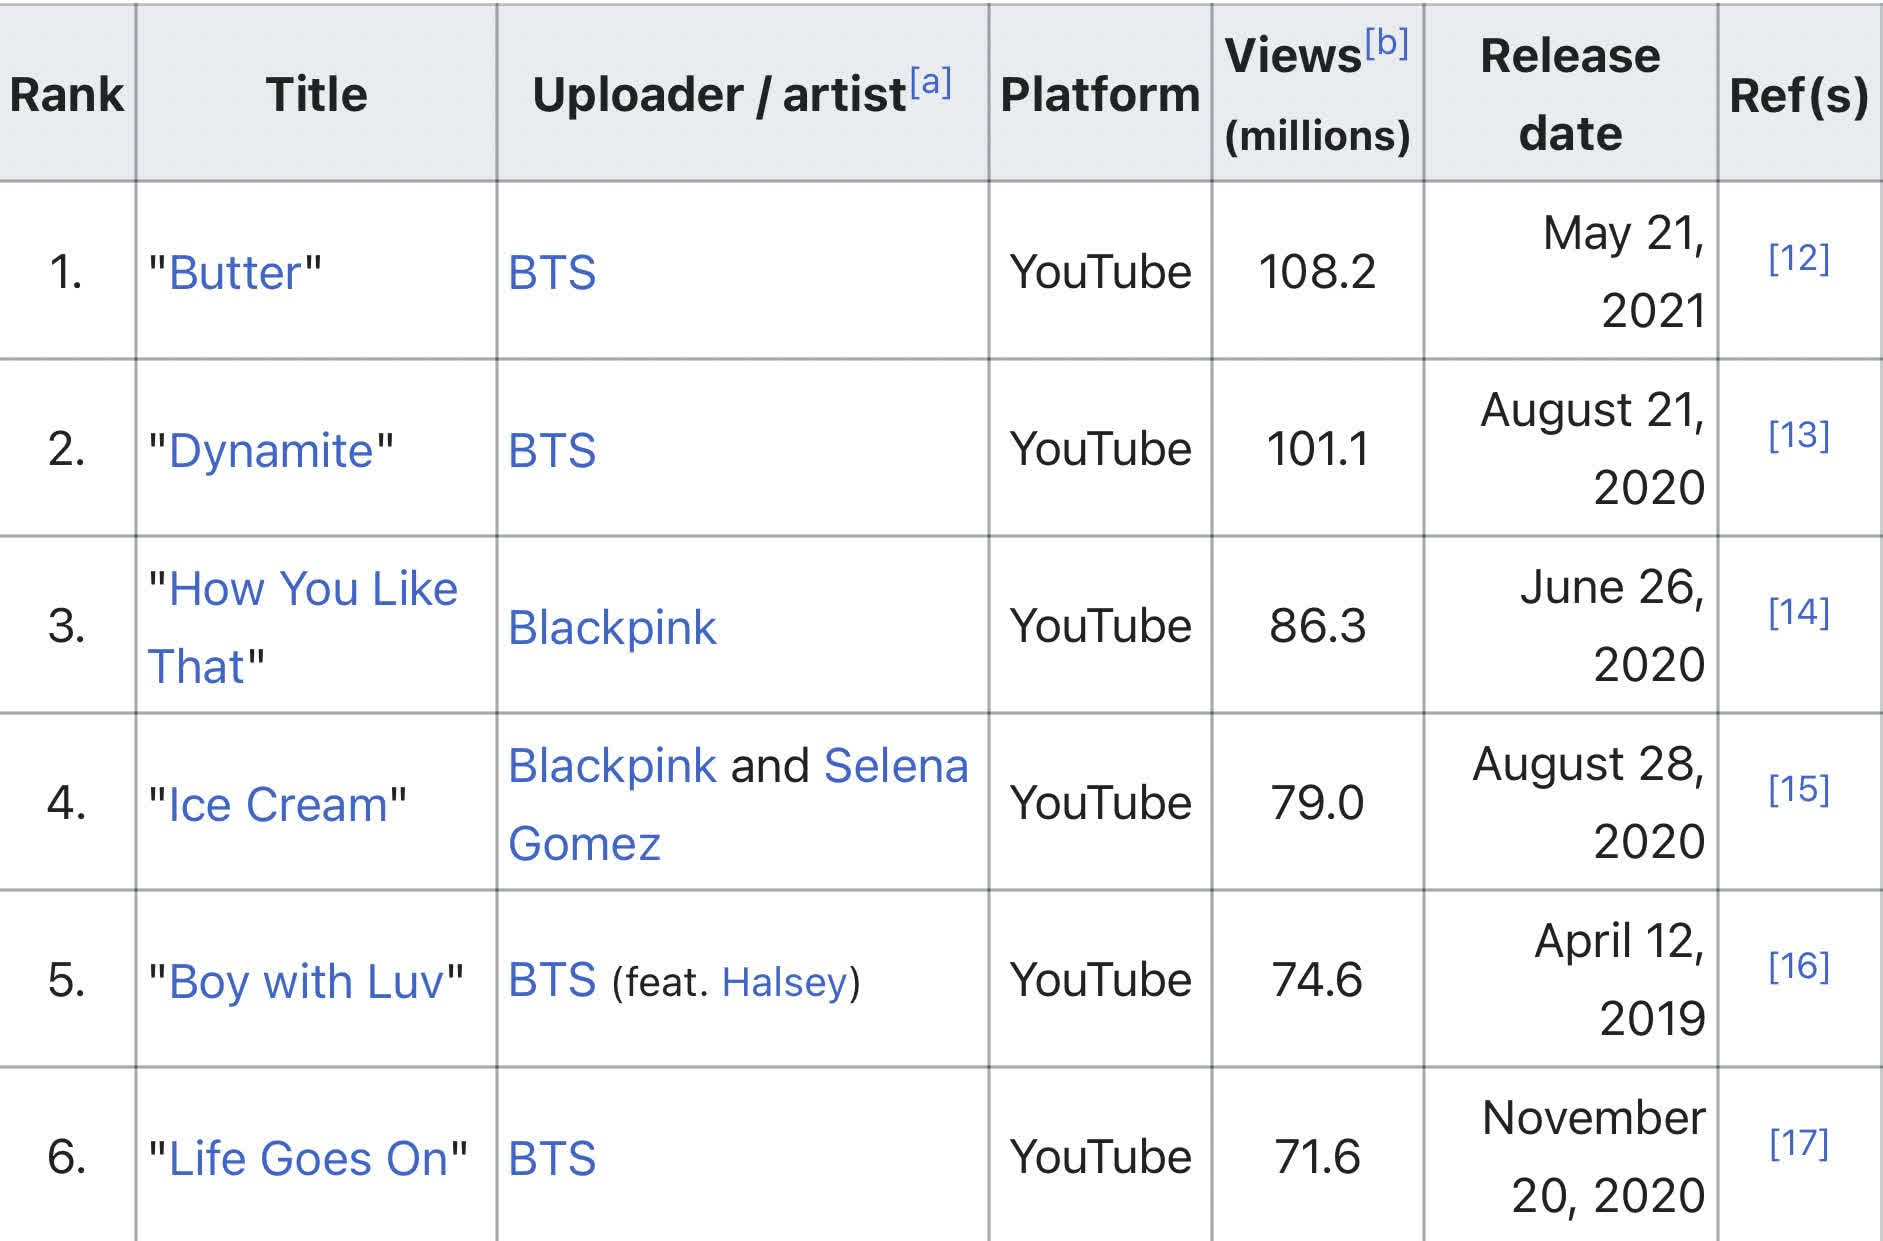
Task: Open the "Life Goes On" link
Action: point(308,1158)
